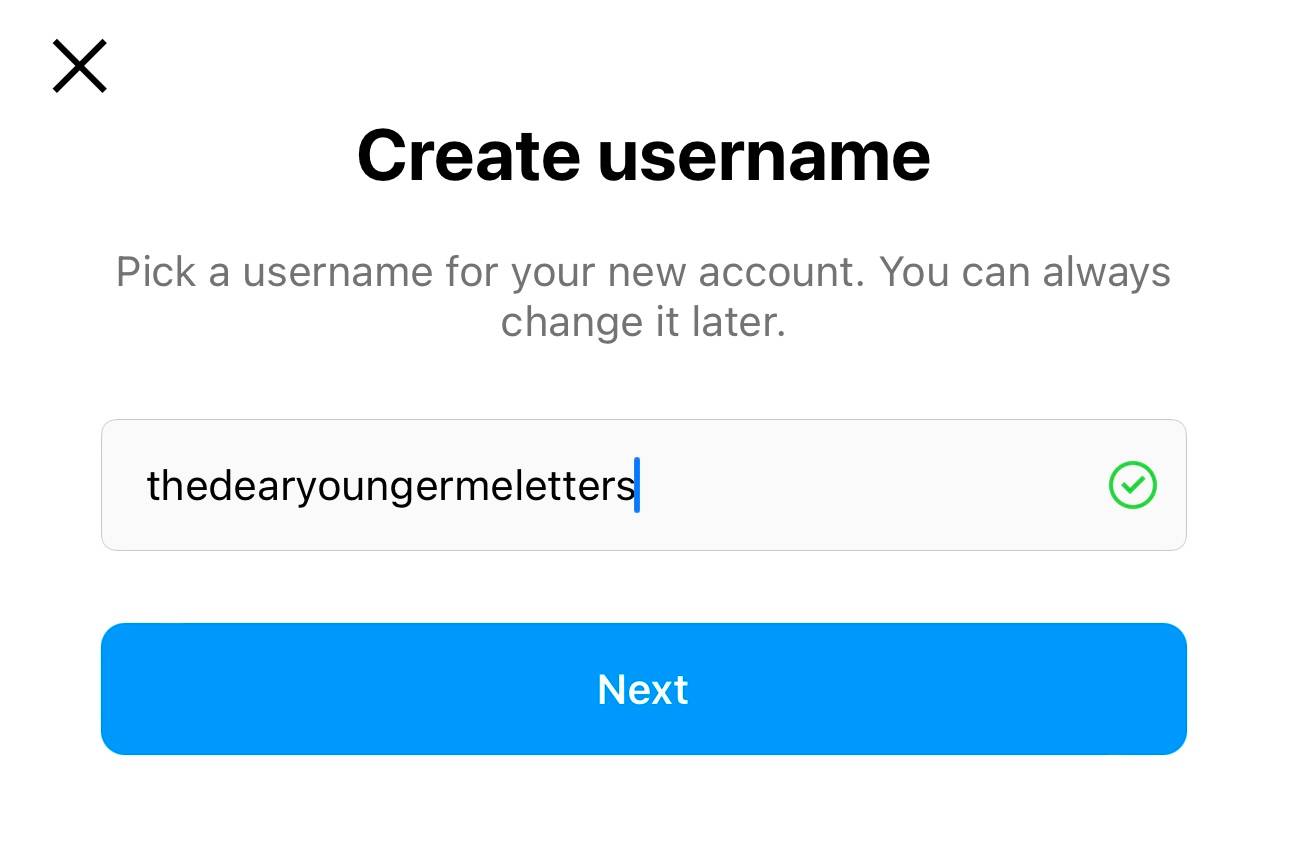Image resolution: width=1289 pixels, height=861 pixels.
Task: Click the Pick a username description text
Action: coord(643,297)
